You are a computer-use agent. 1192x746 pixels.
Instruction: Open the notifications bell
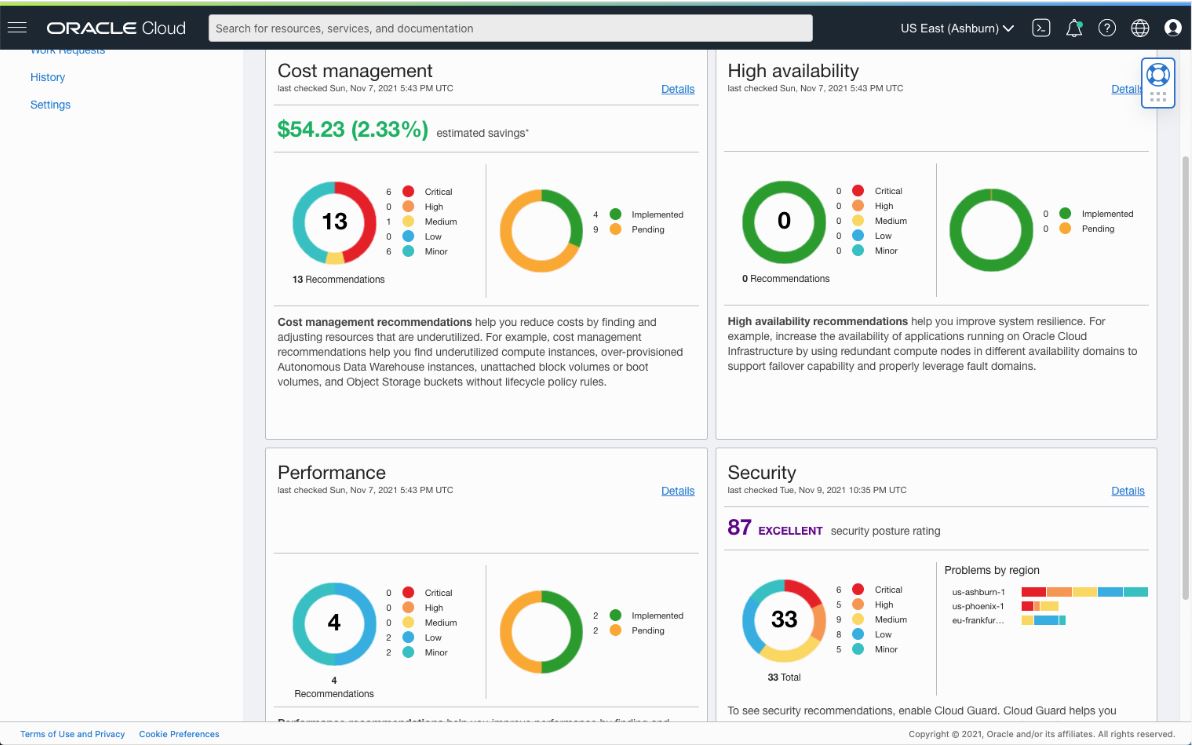[x=1073, y=28]
